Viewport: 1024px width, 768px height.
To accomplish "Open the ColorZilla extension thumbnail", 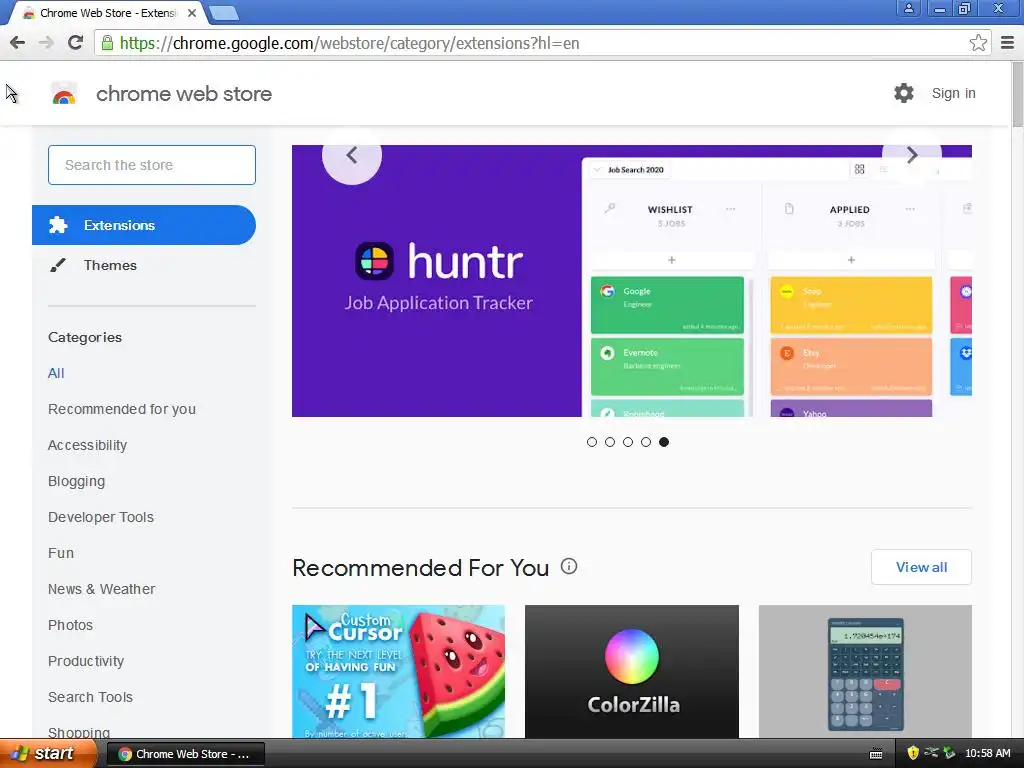I will 632,671.
